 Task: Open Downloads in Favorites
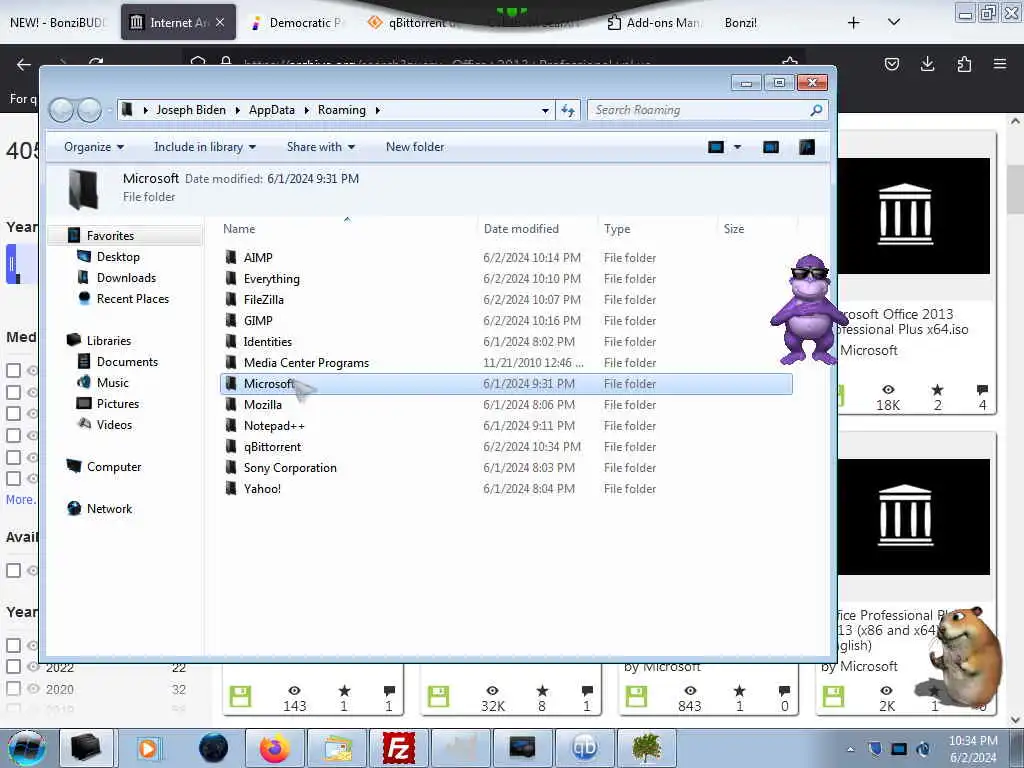(x=126, y=278)
